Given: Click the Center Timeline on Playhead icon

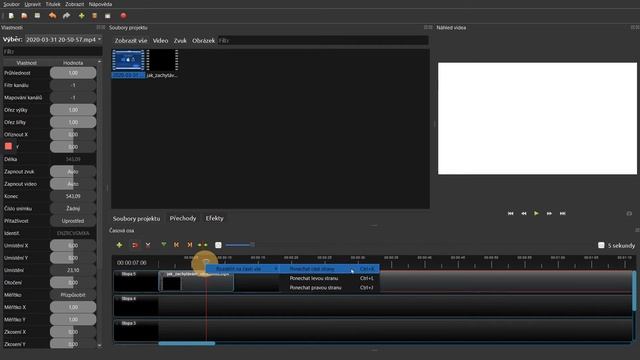Looking at the screenshot, I should (x=202, y=245).
